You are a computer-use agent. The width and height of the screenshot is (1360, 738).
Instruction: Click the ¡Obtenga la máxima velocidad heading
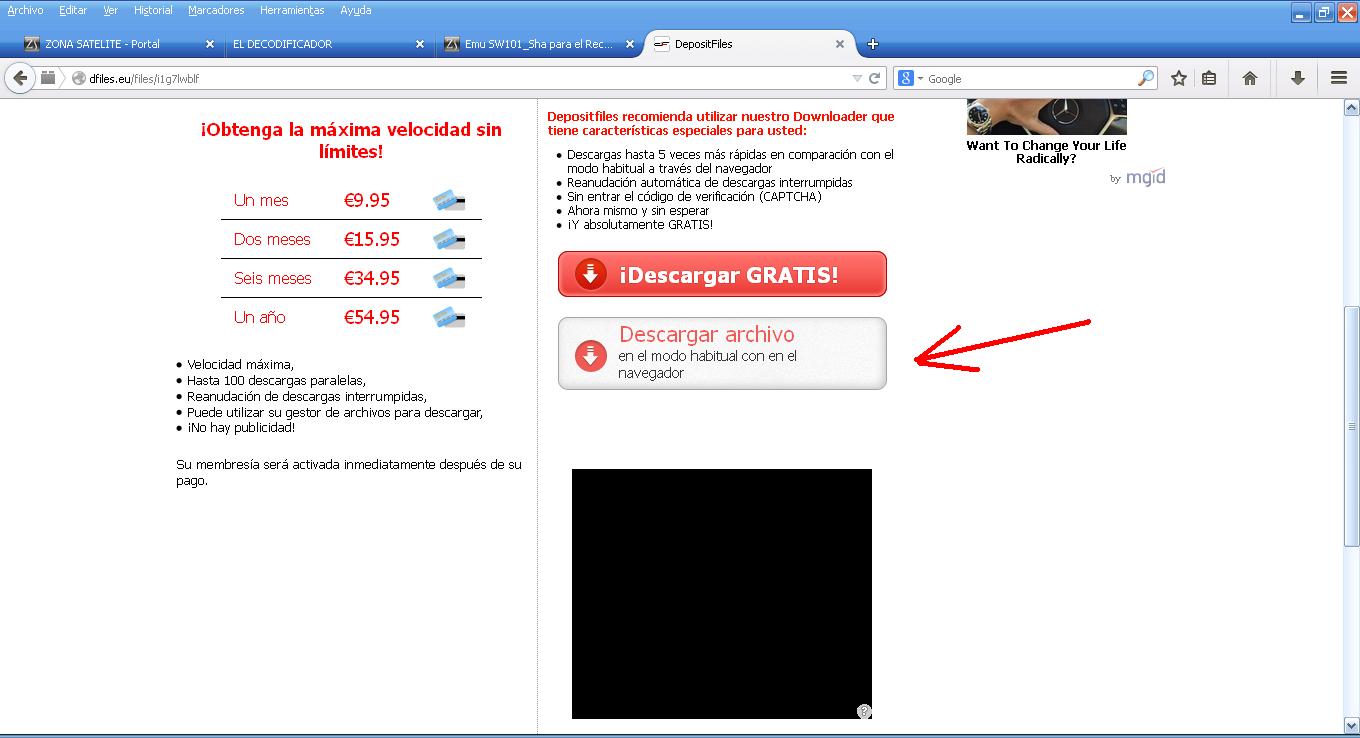pos(351,140)
